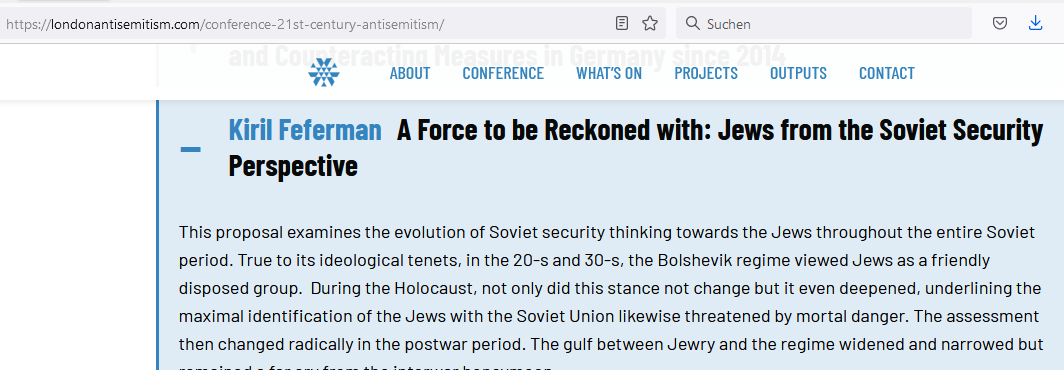Click the faded Germany since 2014 heading
The image size is (1064, 370).
(507, 57)
